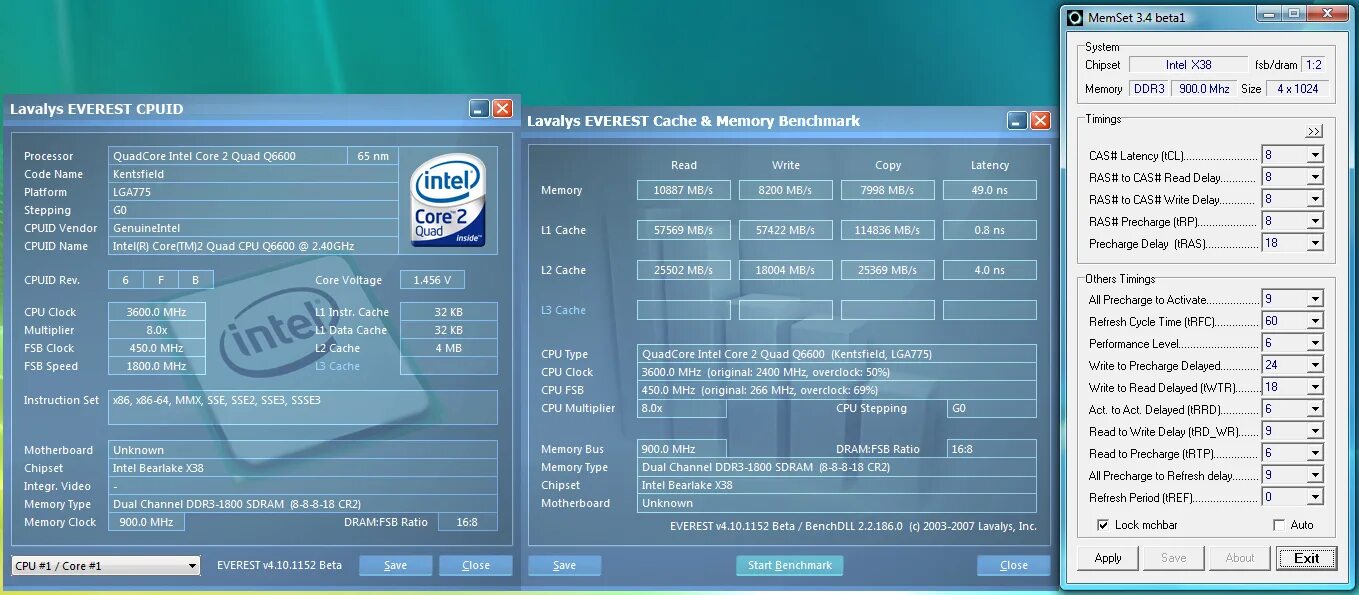Click the L2 Cache Copy value 25369 MB/s
The height and width of the screenshot is (595, 1359).
(888, 270)
